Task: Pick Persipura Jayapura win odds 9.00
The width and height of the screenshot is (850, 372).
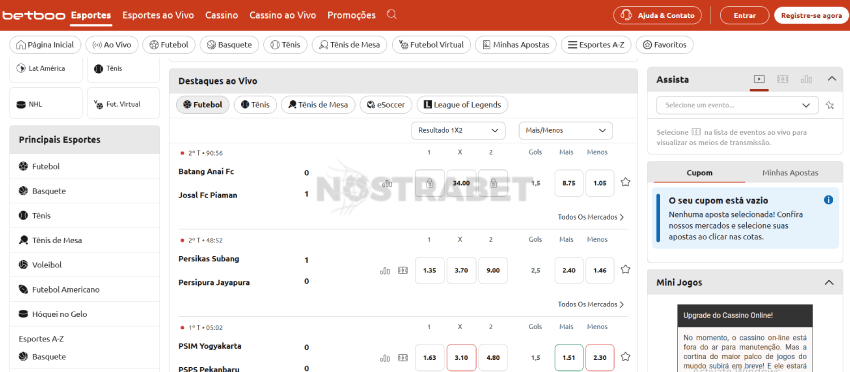Action: tap(493, 270)
